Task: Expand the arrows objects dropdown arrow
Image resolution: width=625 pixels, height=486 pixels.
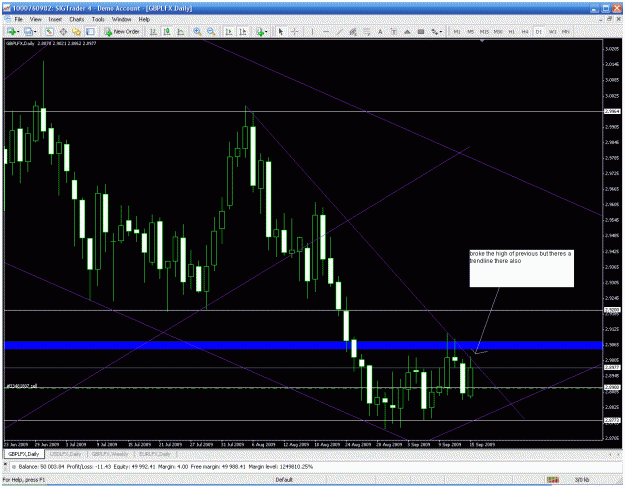Action: (441, 32)
